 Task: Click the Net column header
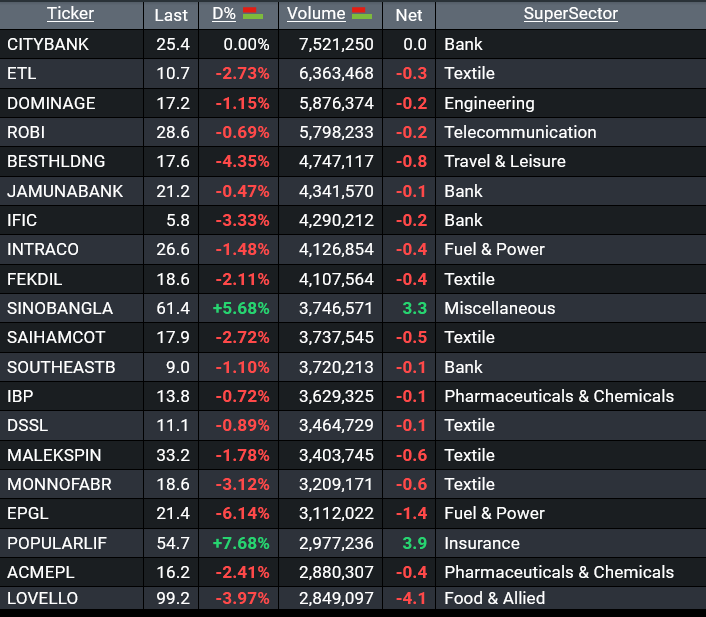409,15
